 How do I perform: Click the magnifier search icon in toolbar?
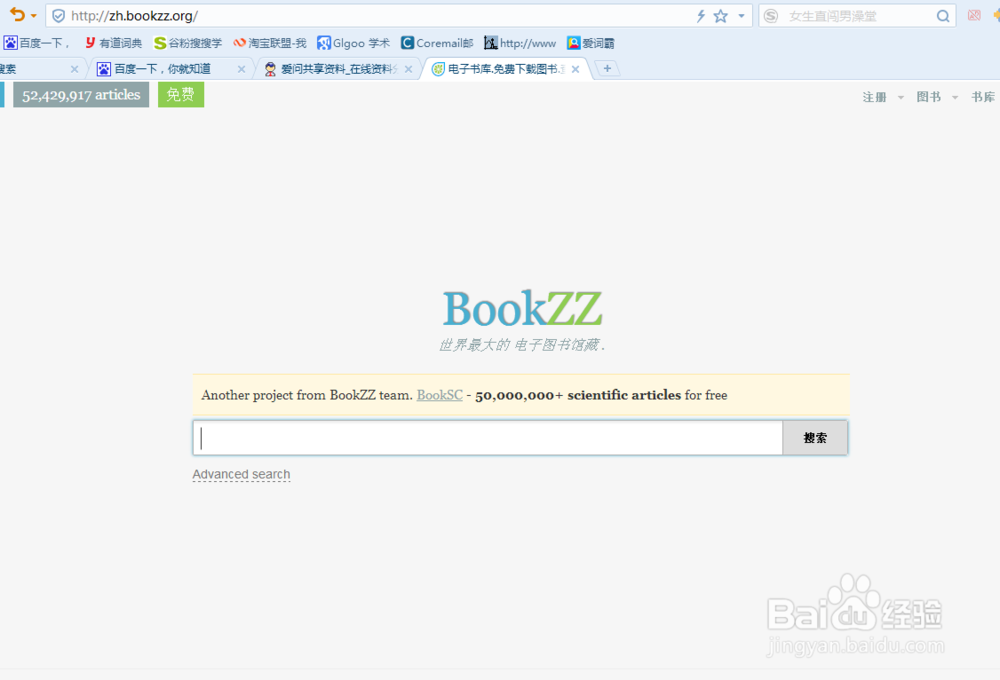click(943, 16)
